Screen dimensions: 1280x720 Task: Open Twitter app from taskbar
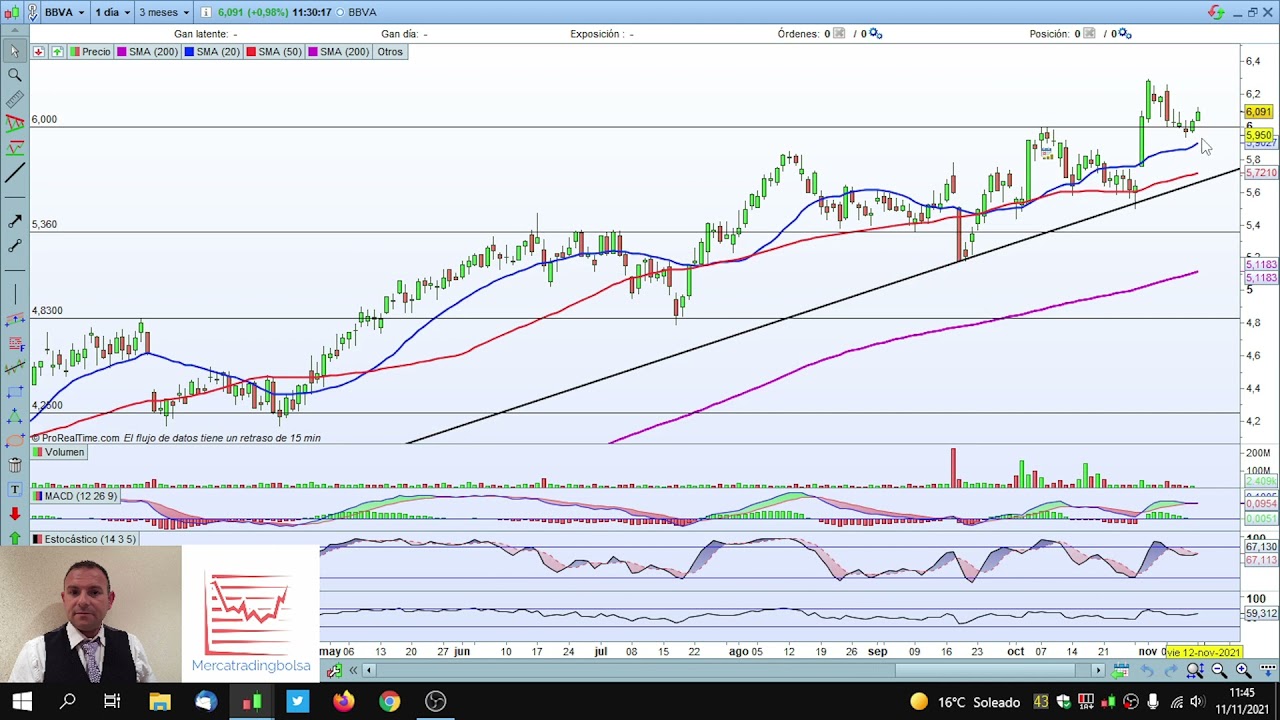[297, 701]
